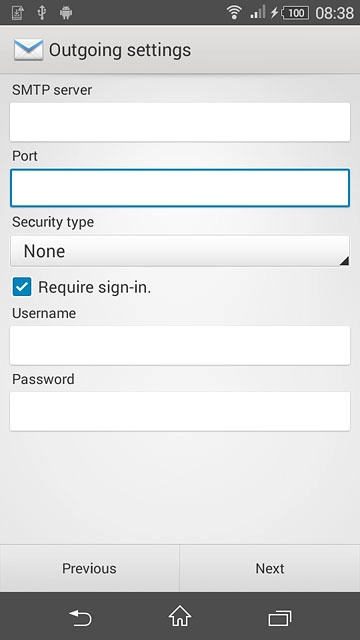360x640 pixels.
Task: Uncheck the Require sign-in checkbox
Action: pyautogui.click(x=22, y=287)
